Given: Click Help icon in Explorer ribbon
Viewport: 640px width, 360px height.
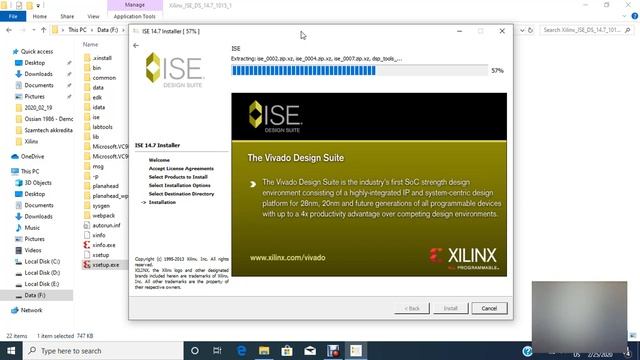Looking at the screenshot, I should point(635,16).
